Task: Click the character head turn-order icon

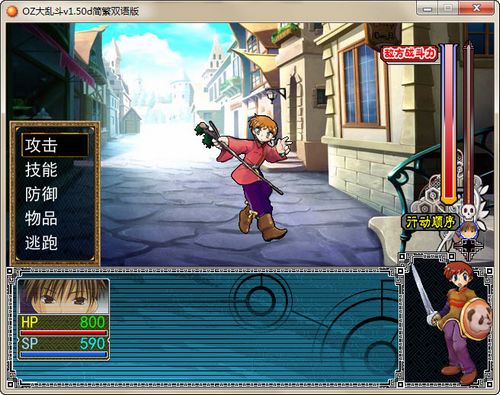Action: tap(468, 230)
